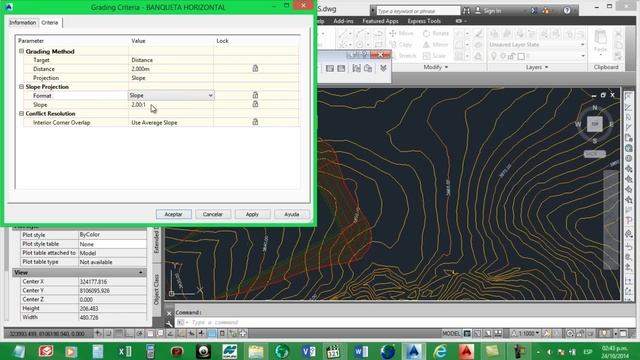This screenshot has width=640, height=360.
Task: Type in the keyword search box
Action: coord(418,11)
